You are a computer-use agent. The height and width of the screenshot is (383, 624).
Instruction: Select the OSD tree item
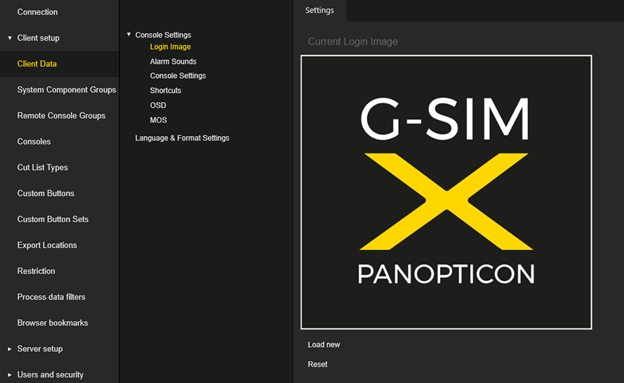pos(158,105)
